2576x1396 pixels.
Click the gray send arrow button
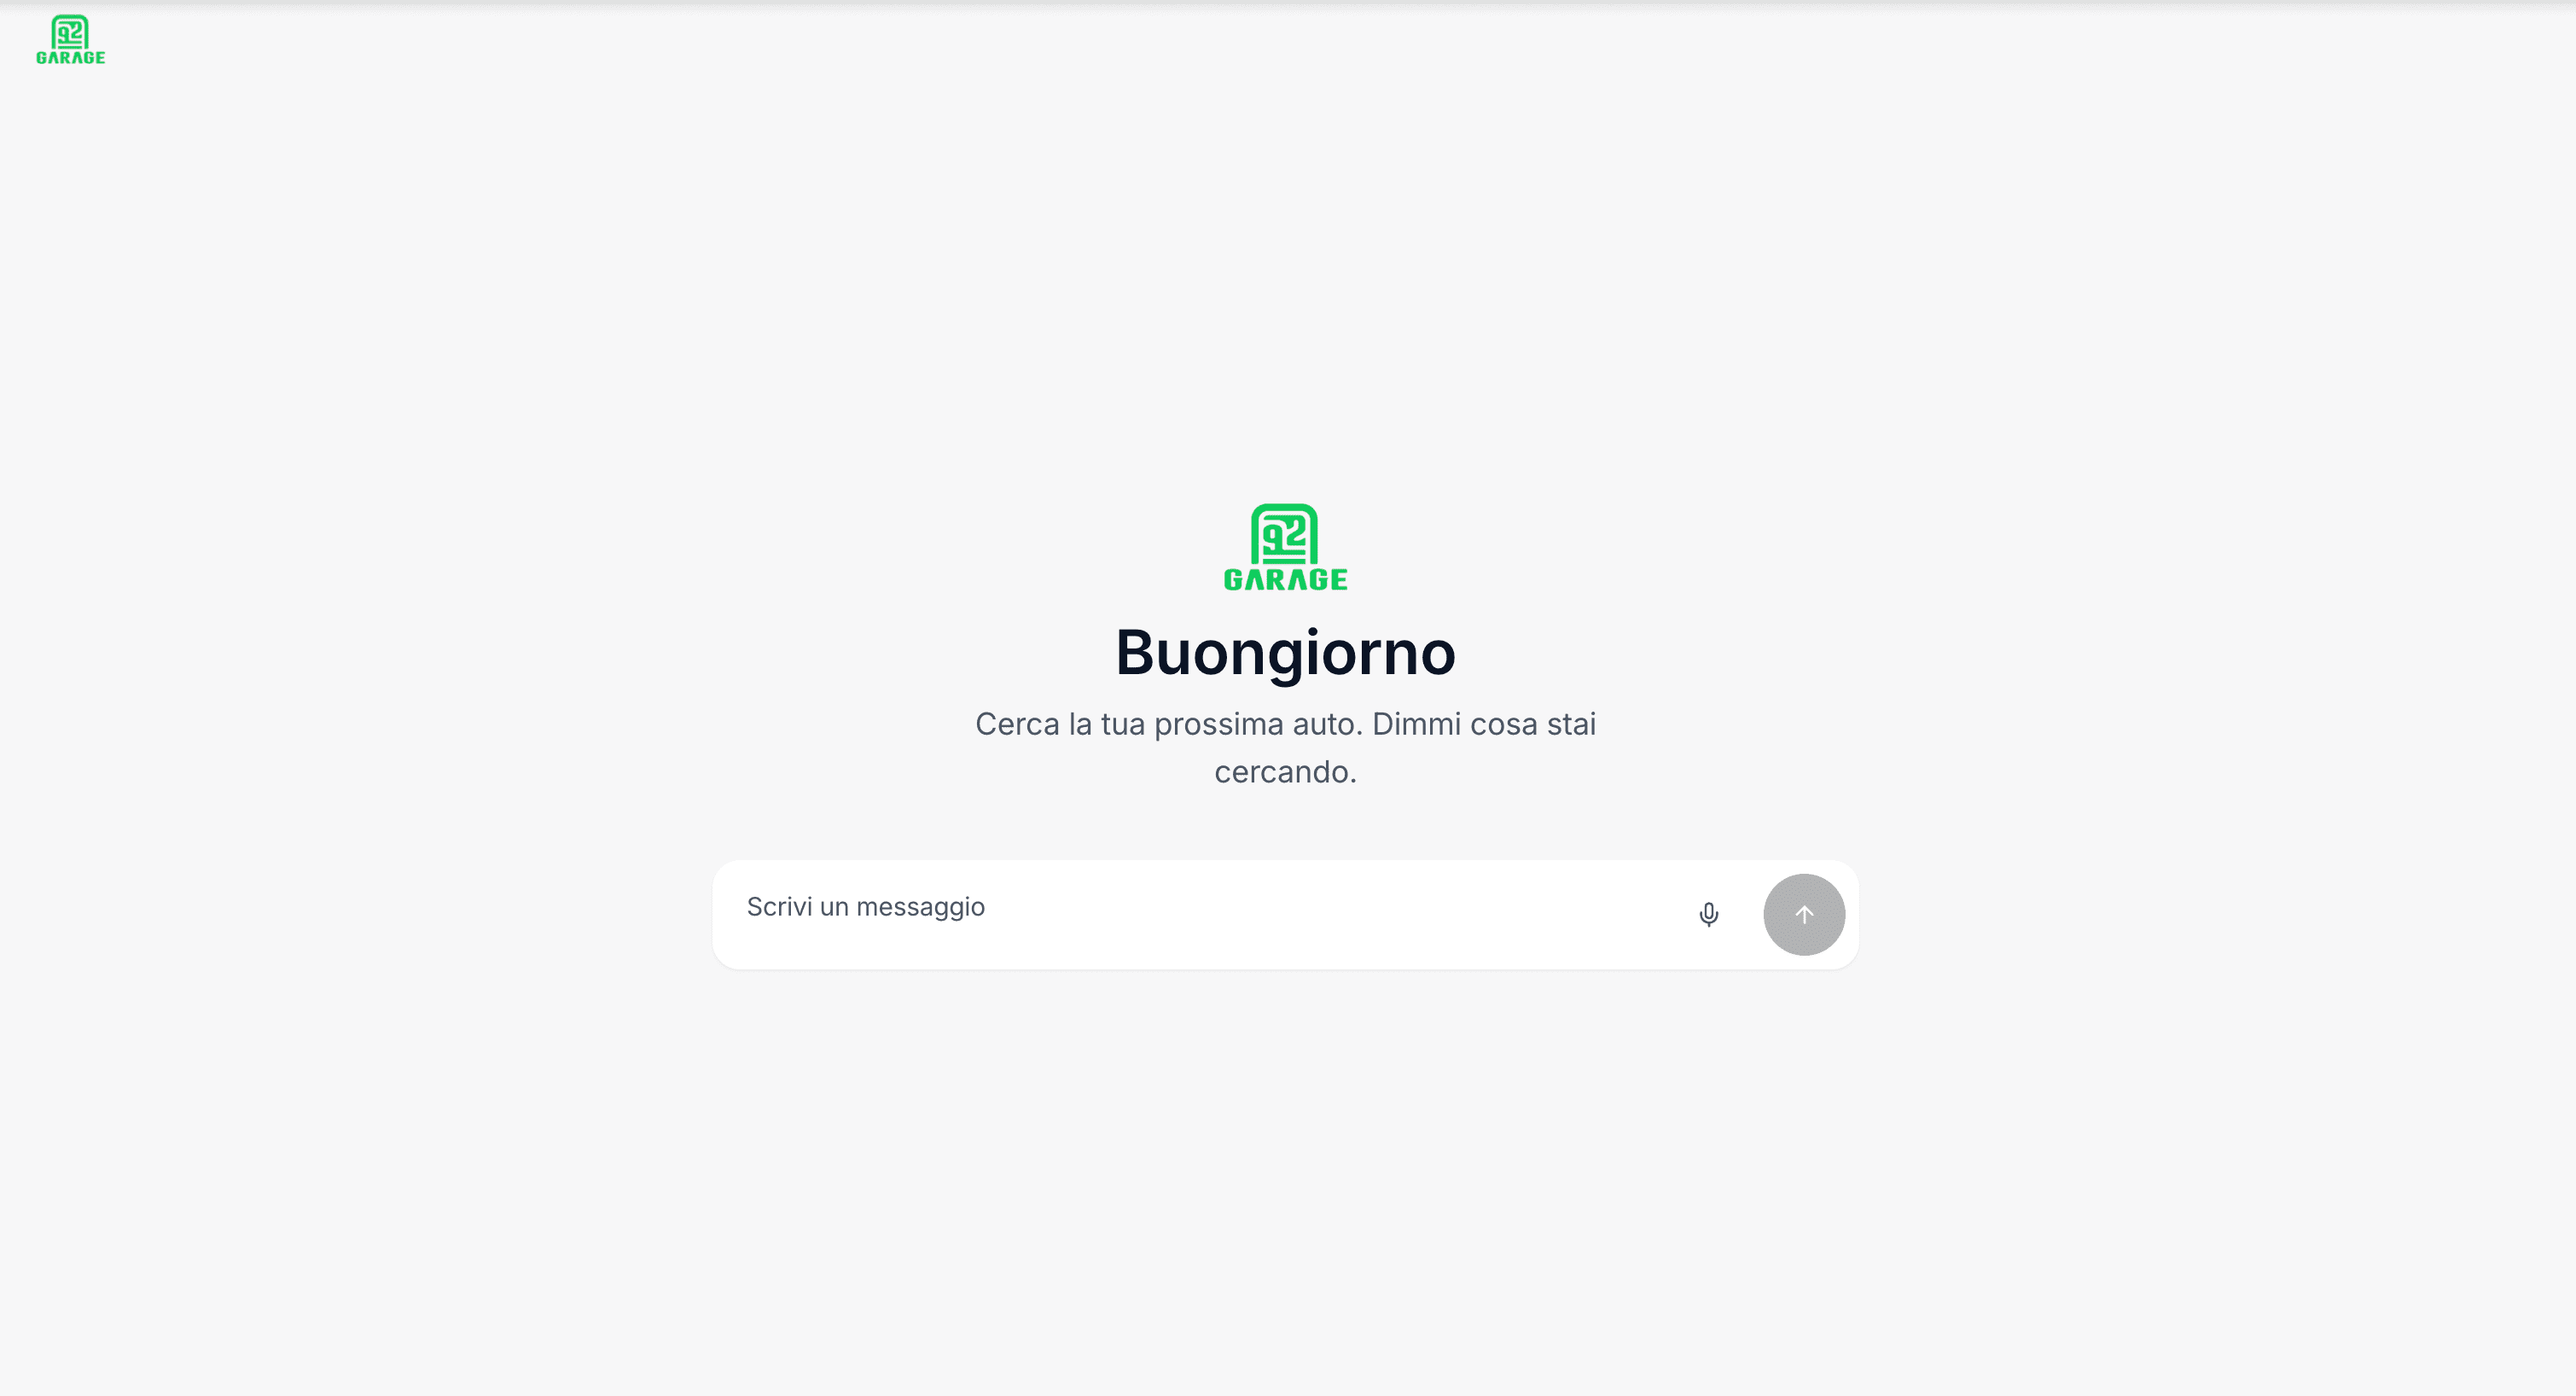pos(1803,914)
